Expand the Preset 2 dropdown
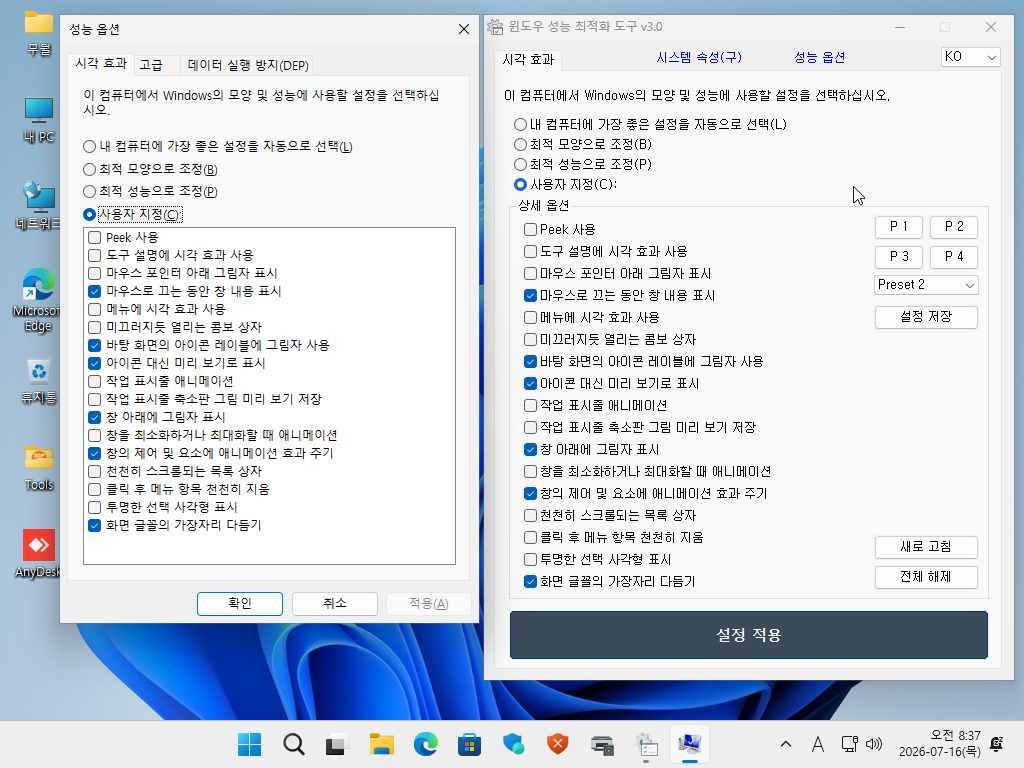Image resolution: width=1024 pixels, height=768 pixels. pos(926,285)
